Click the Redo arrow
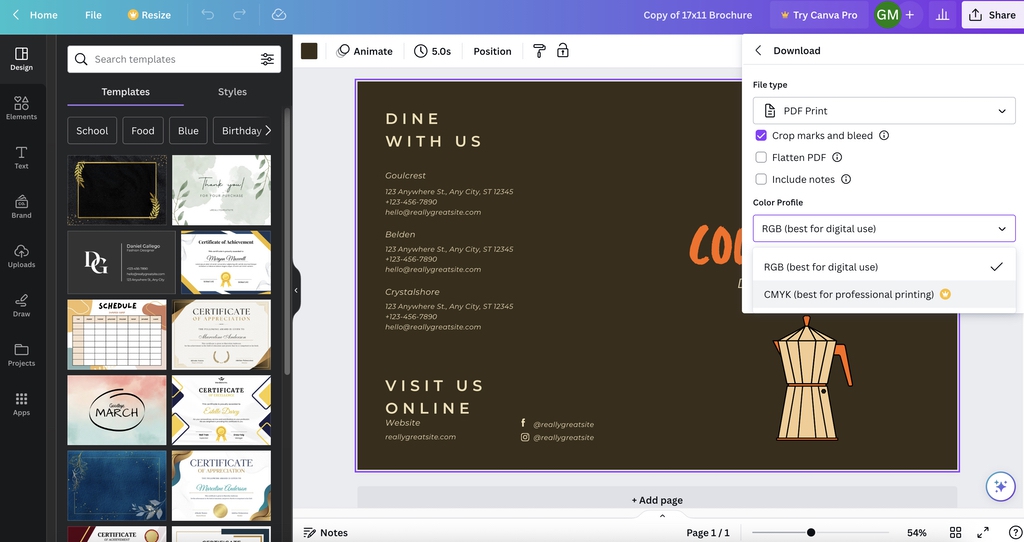Viewport: 1024px width, 542px height. pos(240,14)
